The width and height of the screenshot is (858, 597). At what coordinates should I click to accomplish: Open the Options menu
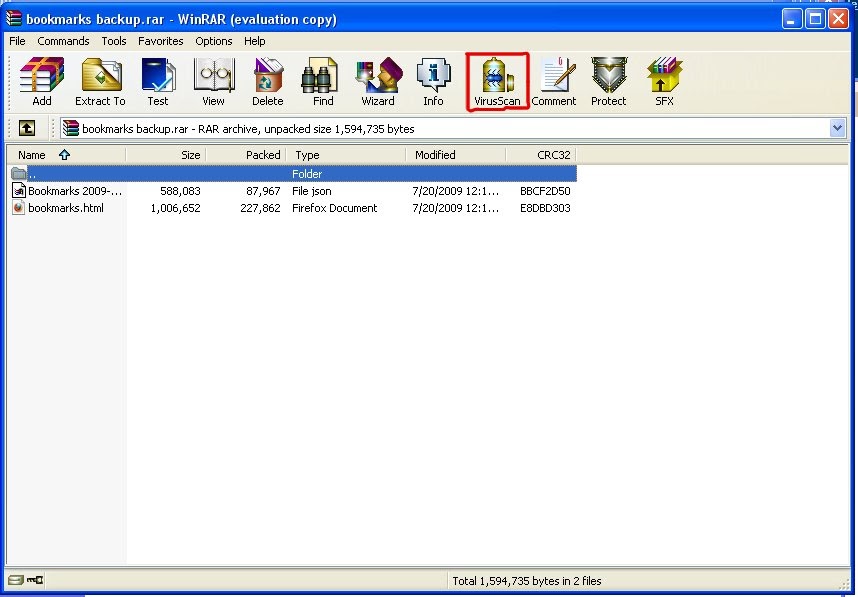click(x=213, y=41)
